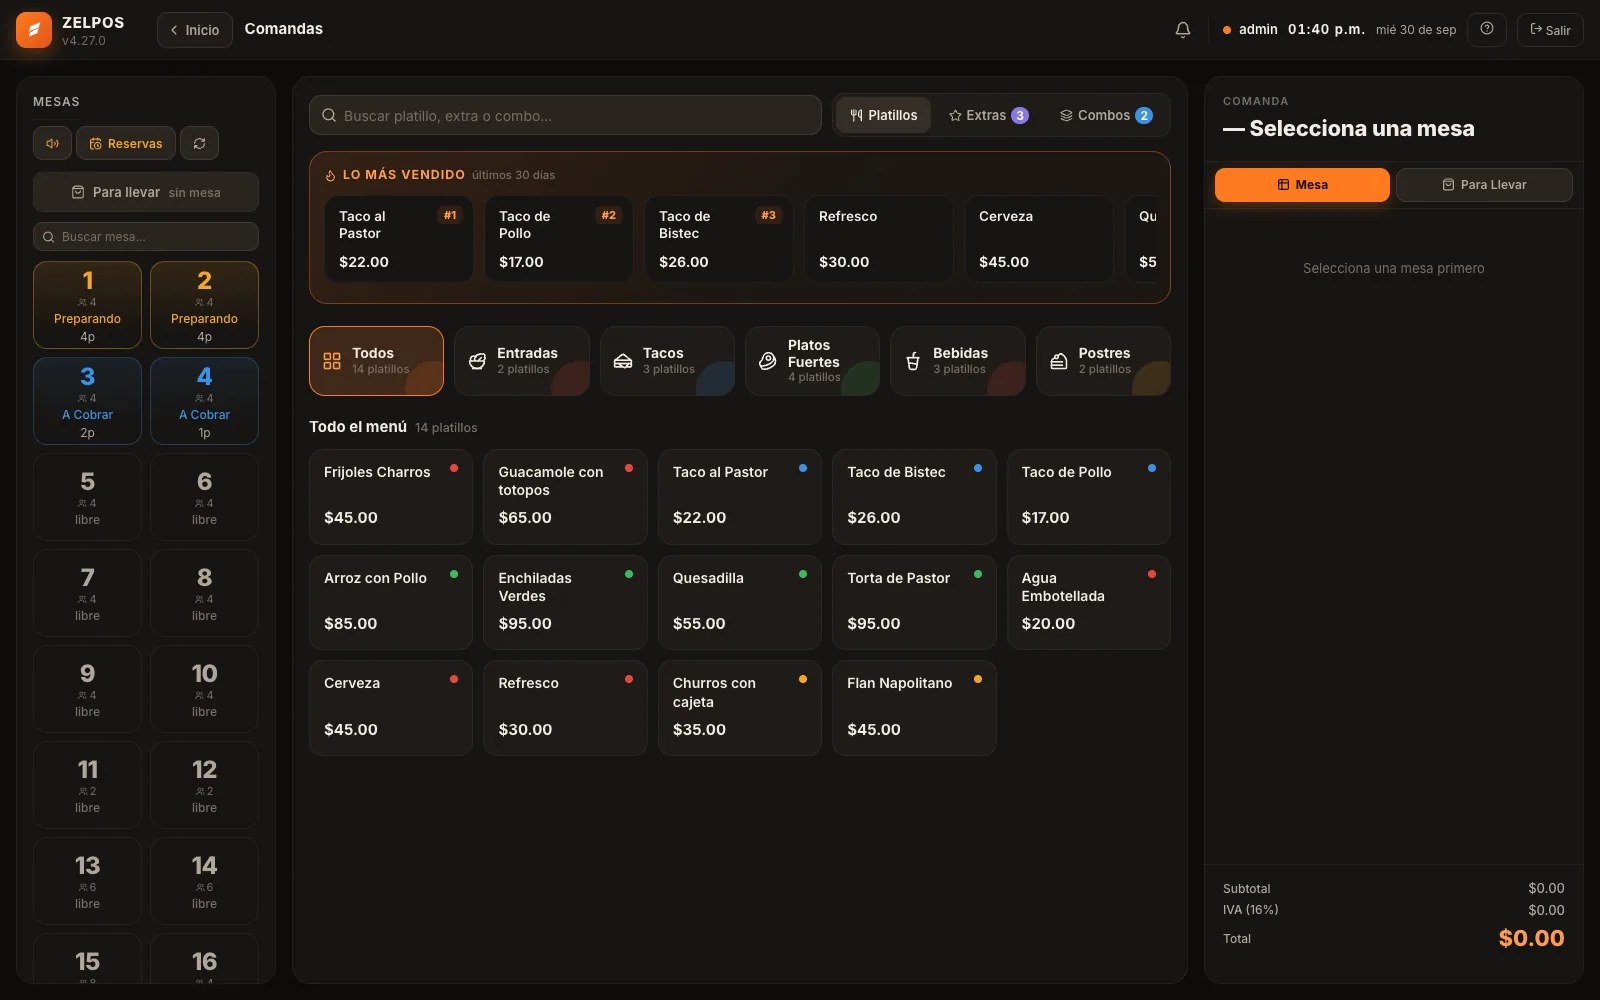Screen dimensions: 1600x1000
Task: Log out with the Salir button
Action: coord(1550,30)
